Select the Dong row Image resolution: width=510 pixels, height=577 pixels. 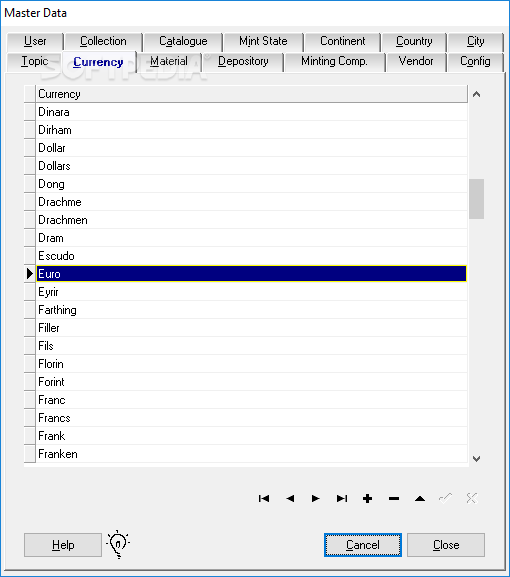(x=252, y=184)
